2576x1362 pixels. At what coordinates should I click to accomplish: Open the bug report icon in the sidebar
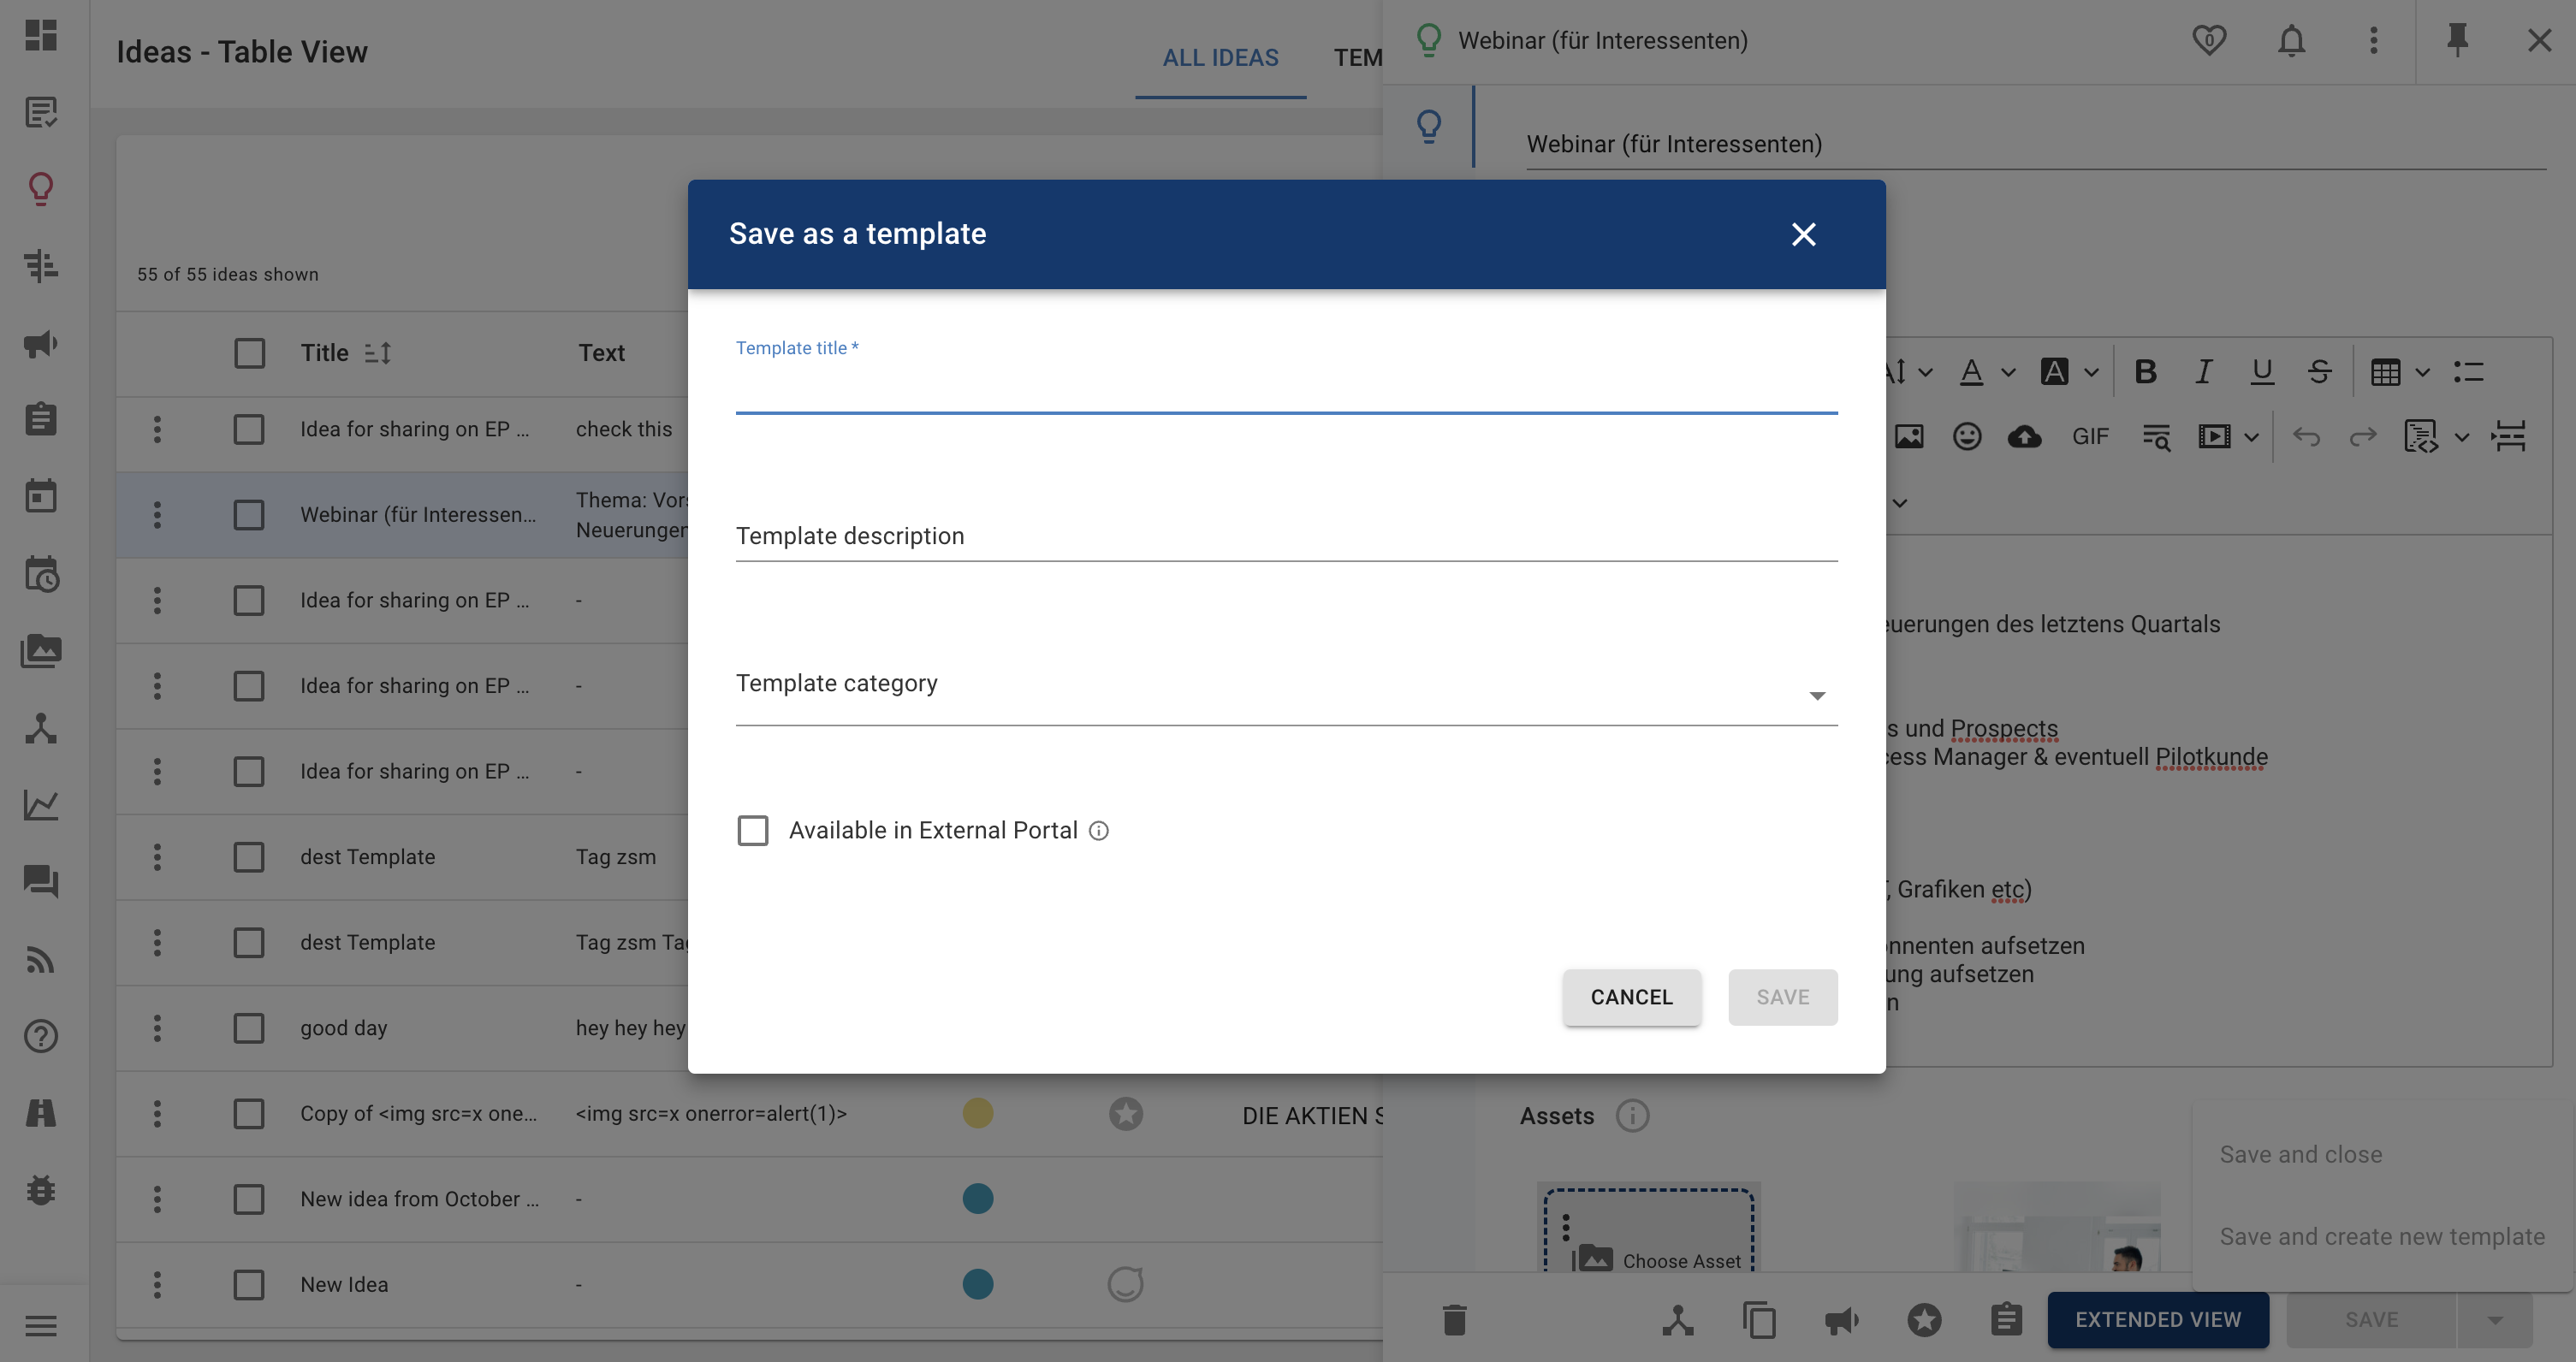coord(41,1190)
